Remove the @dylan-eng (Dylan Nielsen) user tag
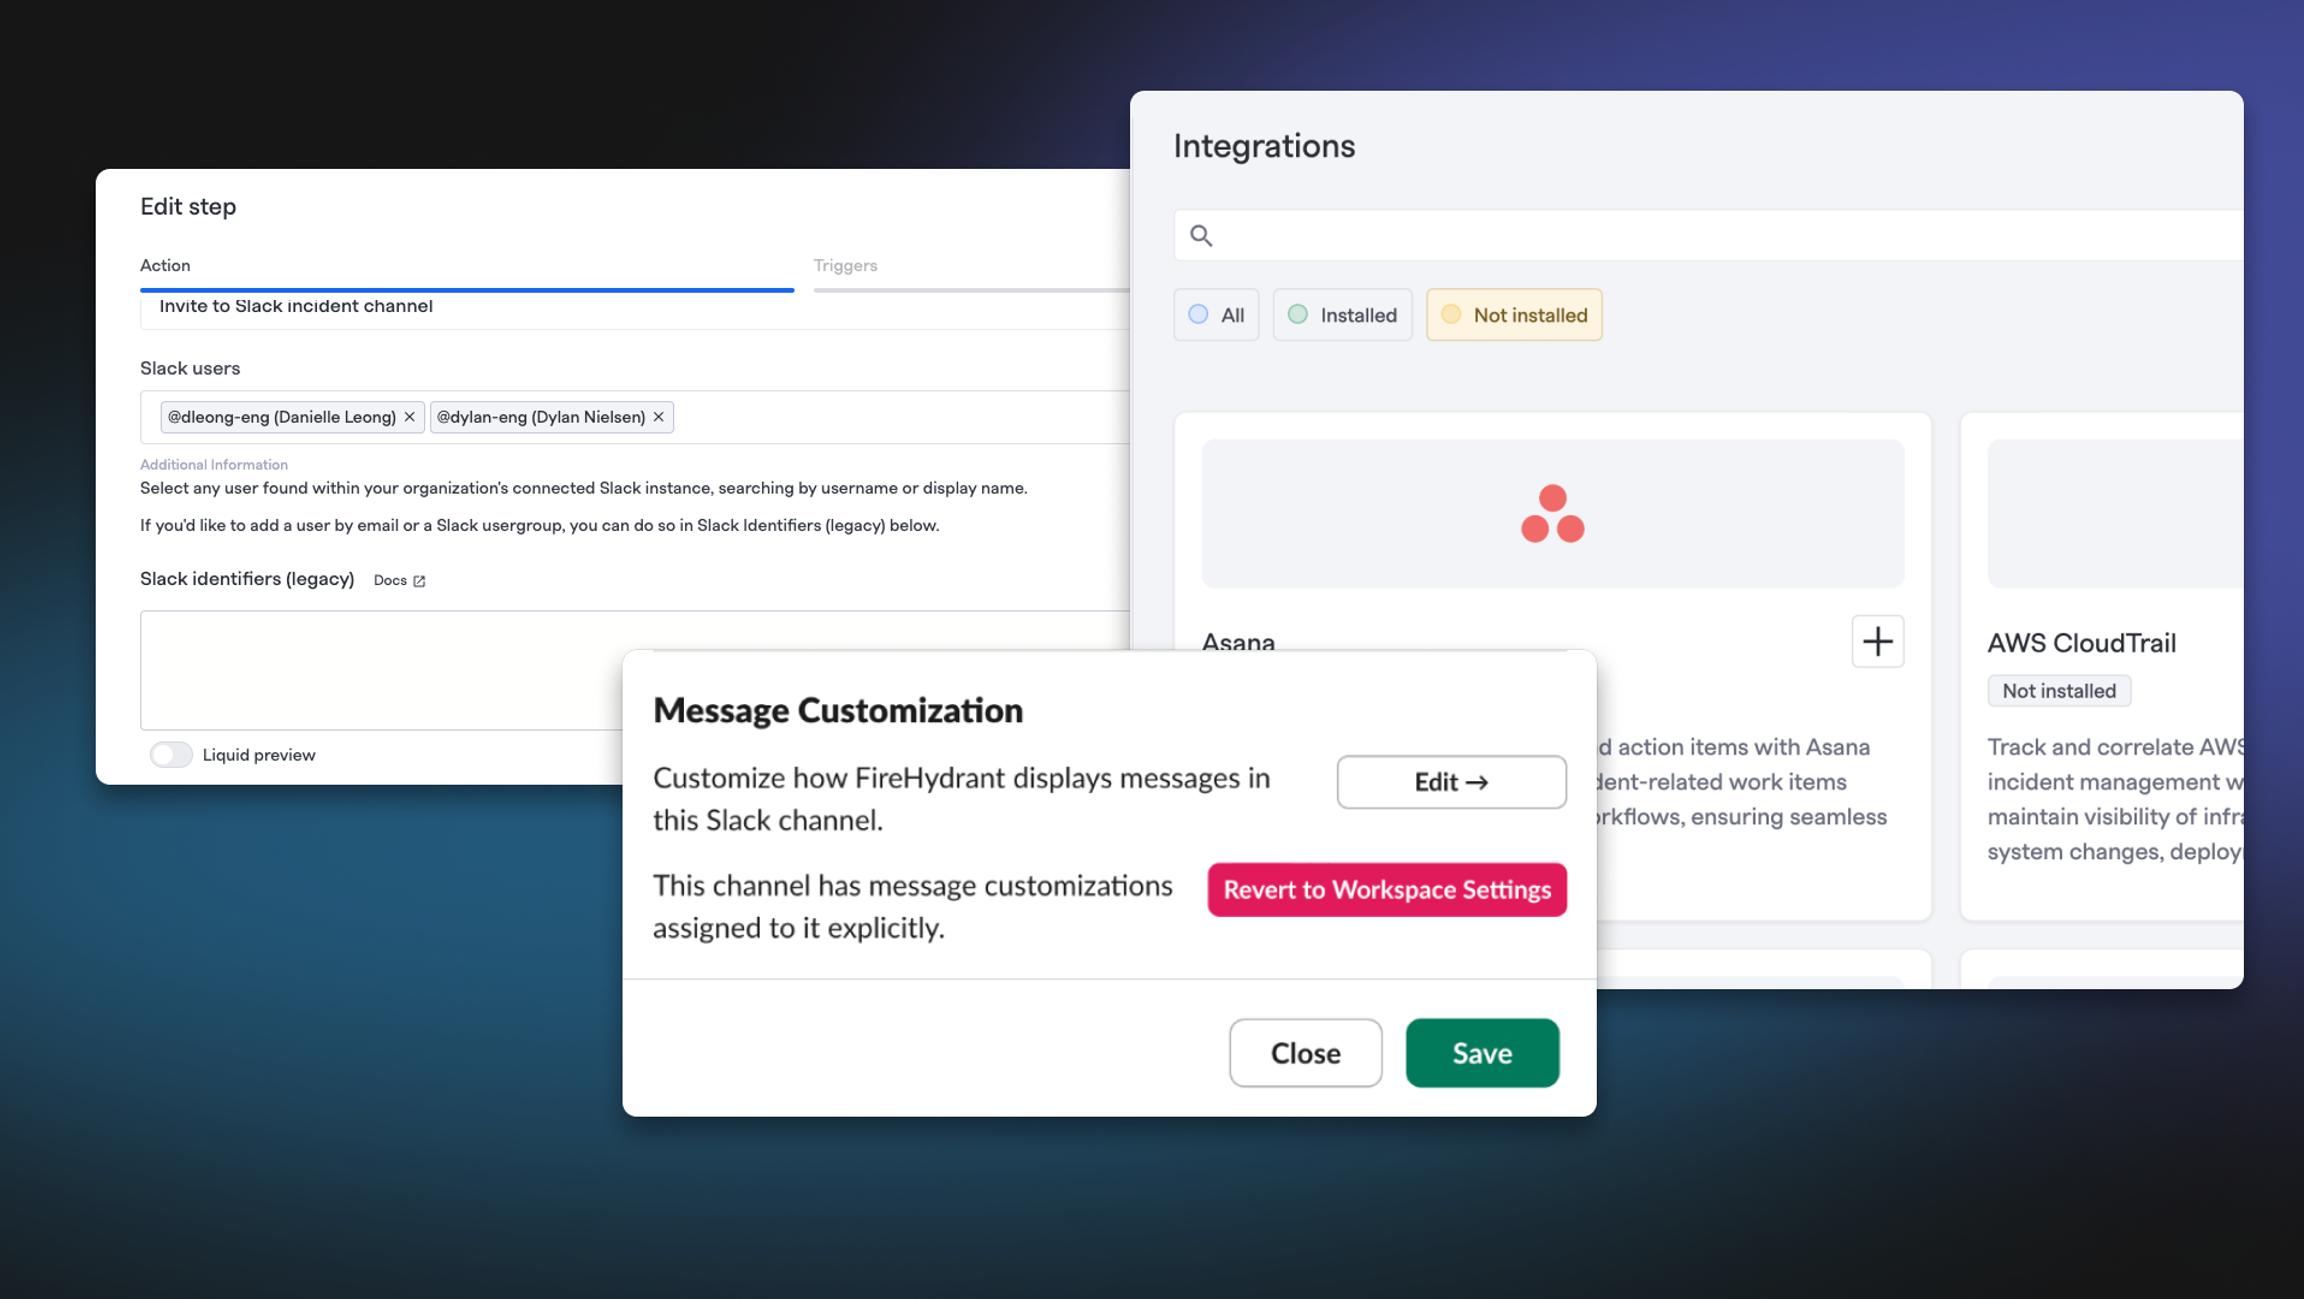This screenshot has height=1299, width=2304. click(658, 417)
